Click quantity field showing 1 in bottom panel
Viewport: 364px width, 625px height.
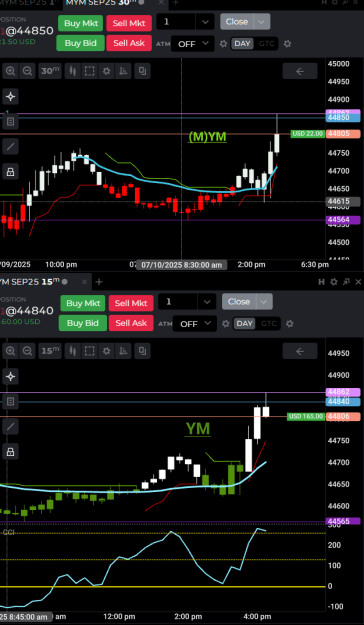pyautogui.click(x=178, y=302)
